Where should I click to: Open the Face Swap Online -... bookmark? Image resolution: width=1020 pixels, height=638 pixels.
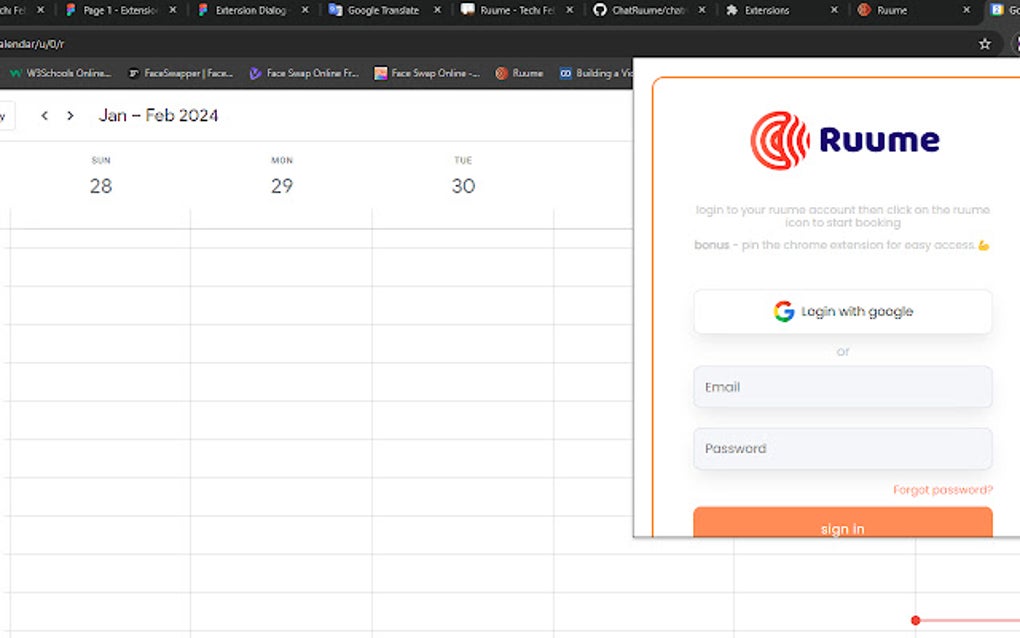(x=427, y=73)
